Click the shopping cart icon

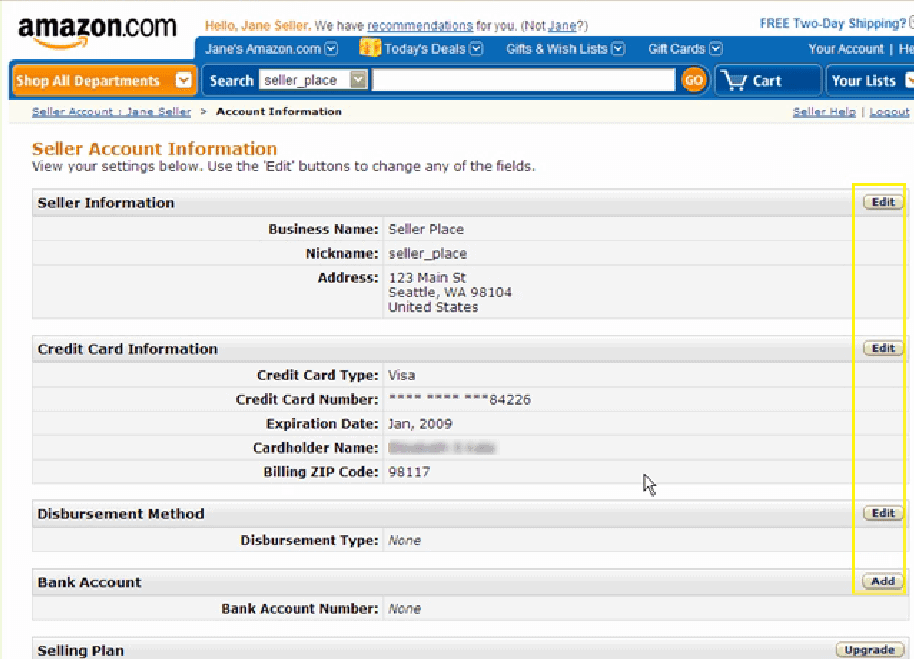tap(734, 80)
